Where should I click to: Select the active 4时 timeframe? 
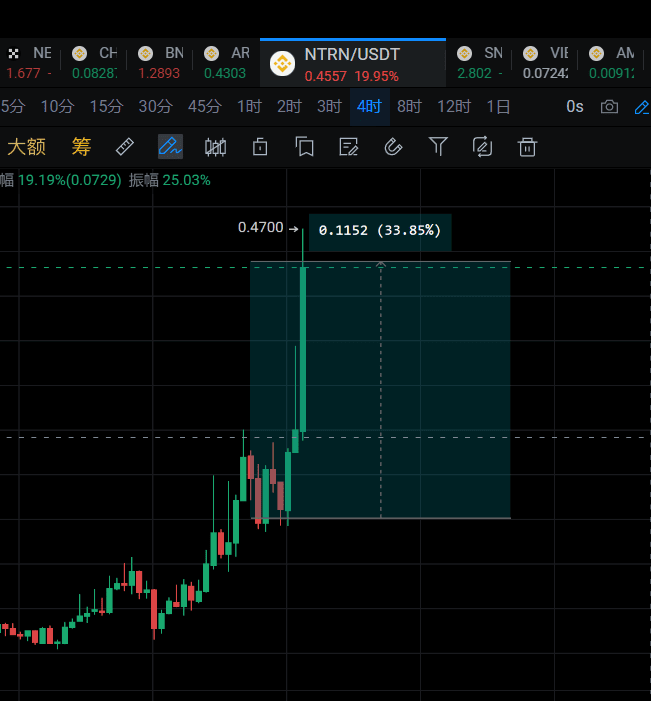click(x=370, y=107)
